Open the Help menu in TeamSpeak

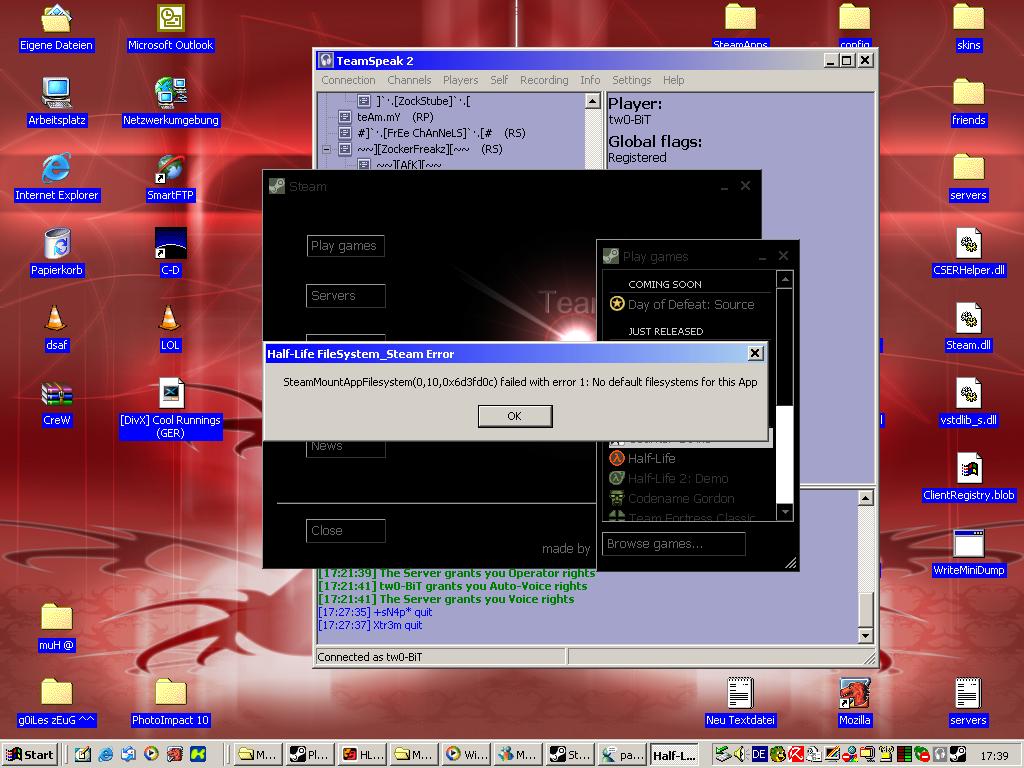[x=673, y=80]
